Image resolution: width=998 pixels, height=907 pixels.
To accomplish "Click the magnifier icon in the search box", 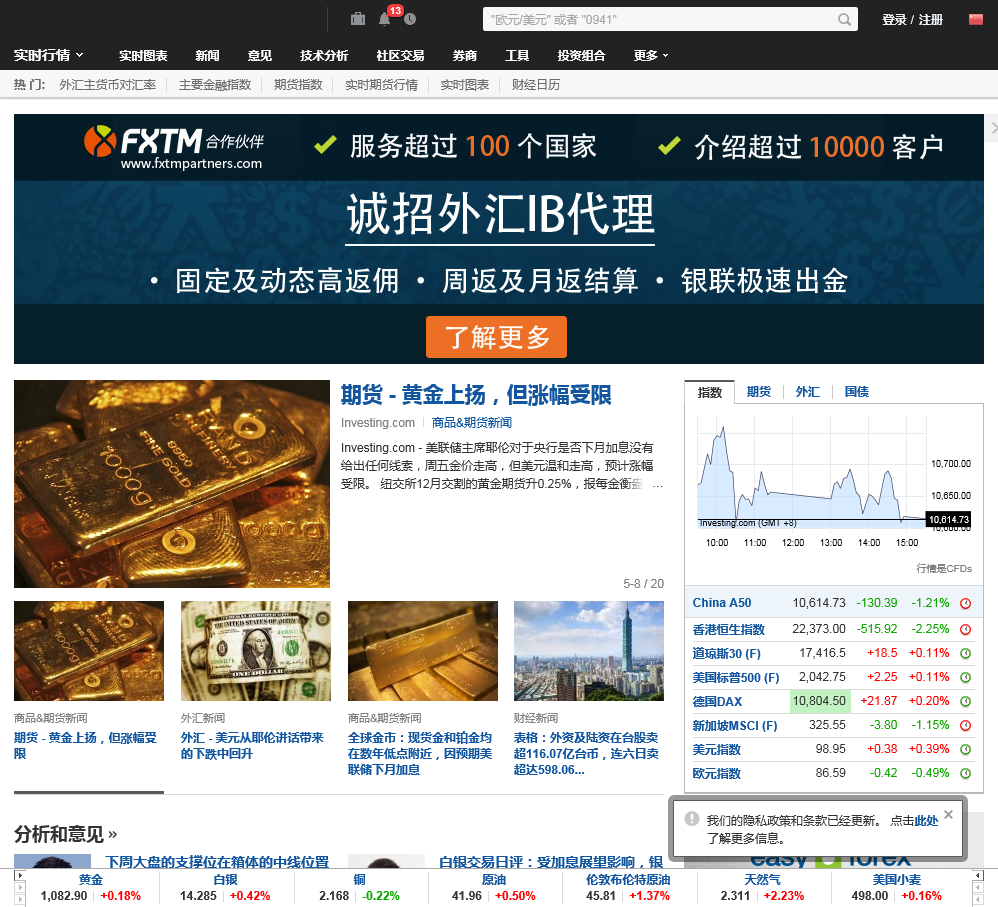I will pyautogui.click(x=843, y=19).
